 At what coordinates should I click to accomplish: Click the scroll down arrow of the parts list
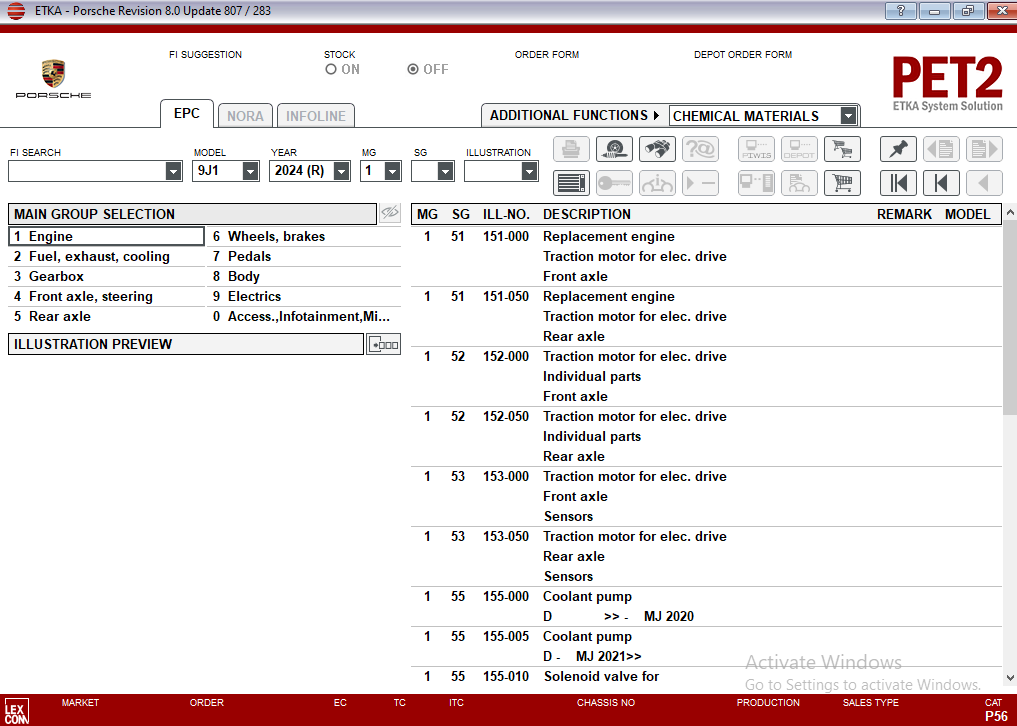pyautogui.click(x=1010, y=678)
